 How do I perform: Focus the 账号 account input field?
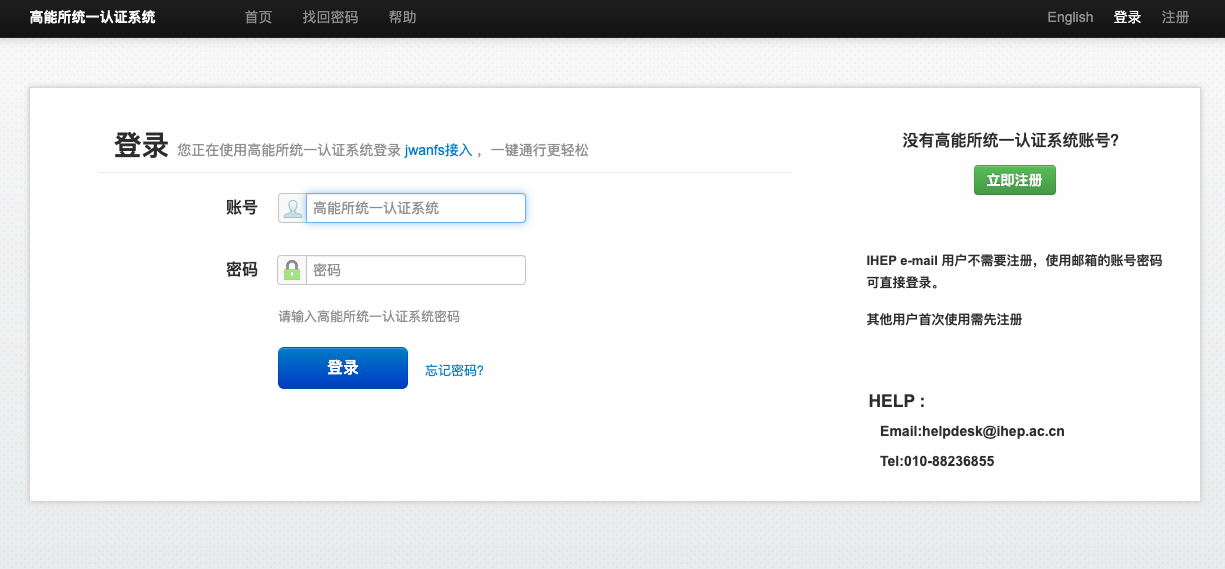(x=415, y=208)
